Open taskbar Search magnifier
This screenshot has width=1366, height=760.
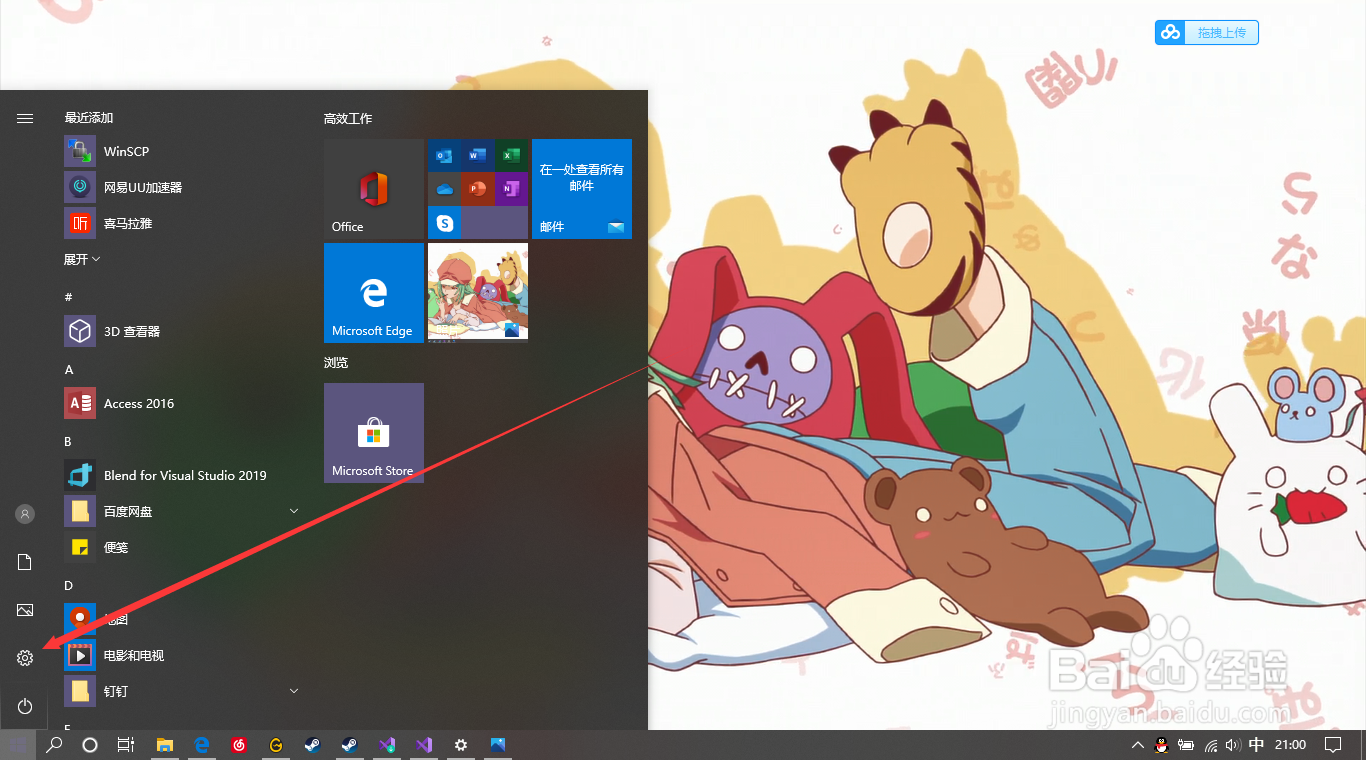point(54,745)
